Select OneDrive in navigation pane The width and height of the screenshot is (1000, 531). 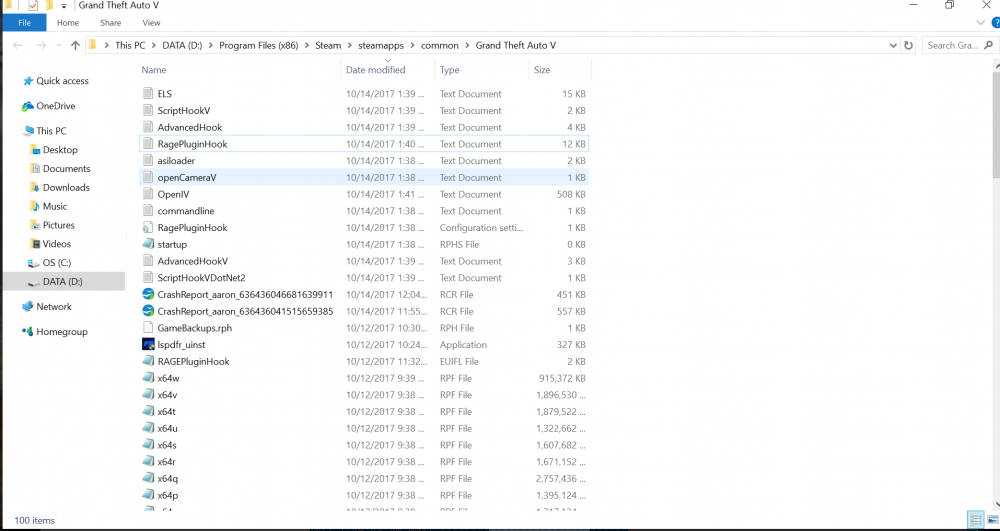(x=48, y=106)
